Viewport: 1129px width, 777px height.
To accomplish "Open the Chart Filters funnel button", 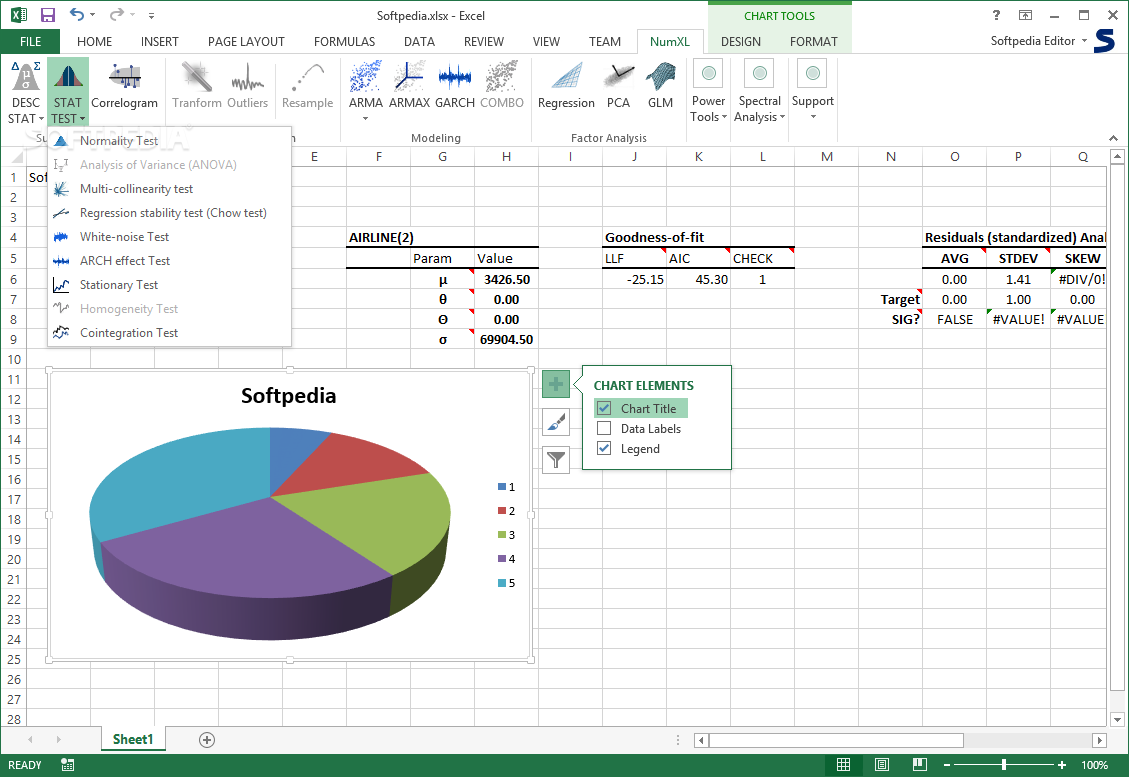I will [556, 459].
